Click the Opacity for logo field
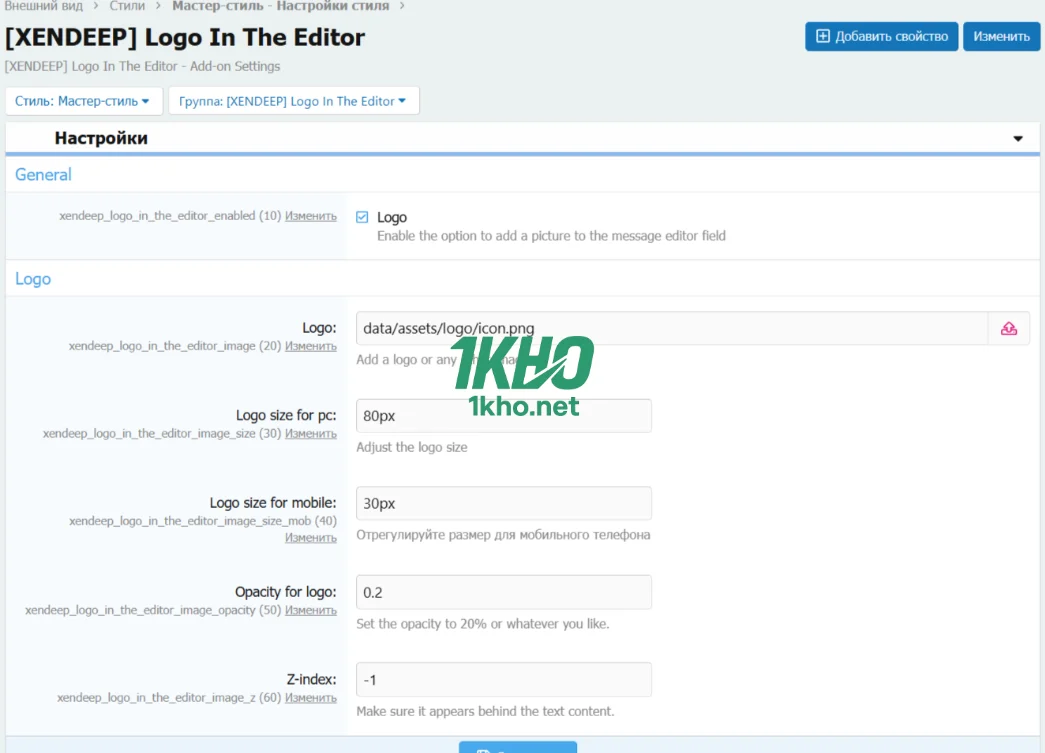 click(503, 592)
